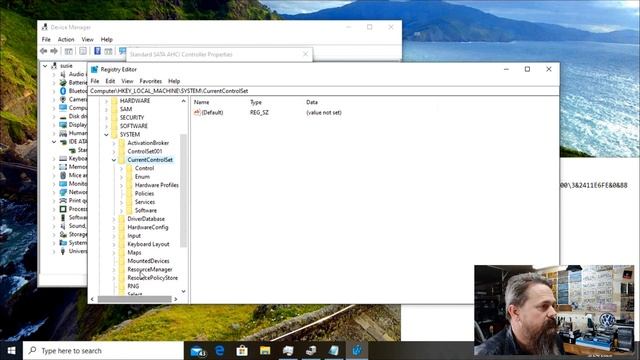The height and width of the screenshot is (360, 640).
Task: Open the Device Manager File menu
Action: coord(46,40)
